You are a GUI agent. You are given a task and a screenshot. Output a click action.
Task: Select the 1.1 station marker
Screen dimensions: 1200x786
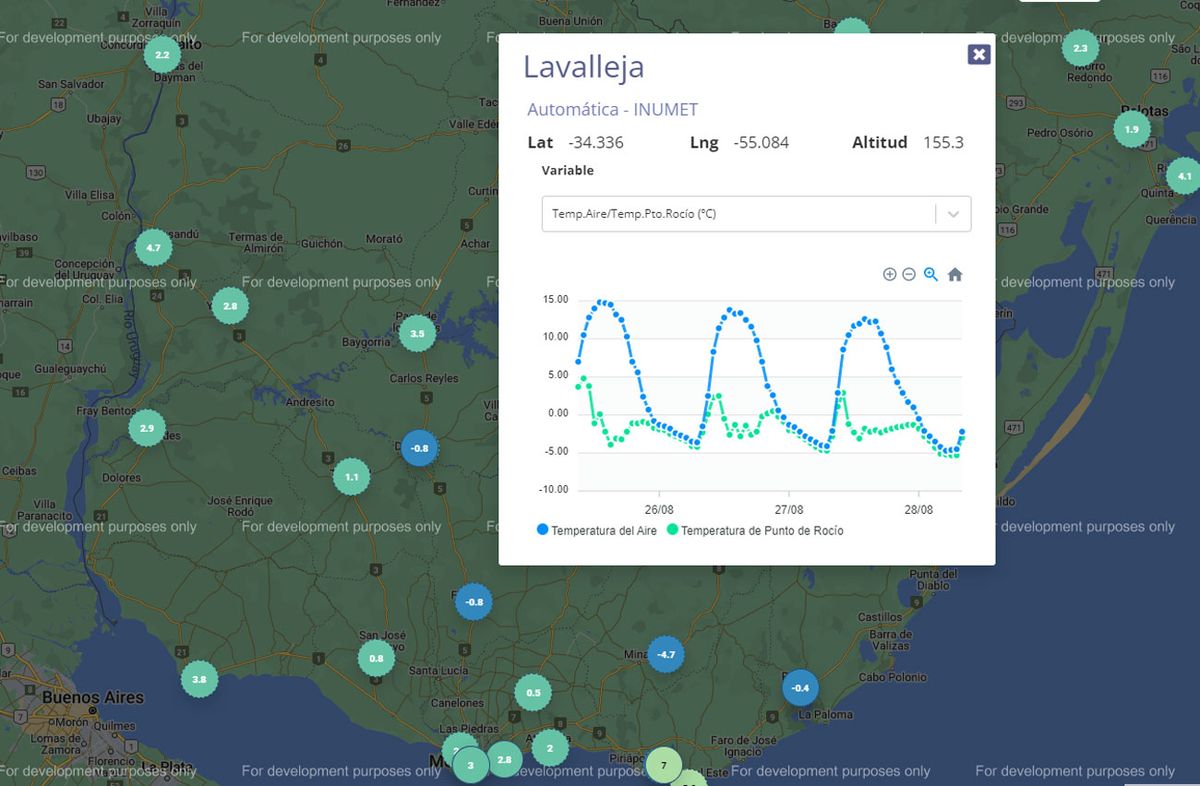point(351,477)
